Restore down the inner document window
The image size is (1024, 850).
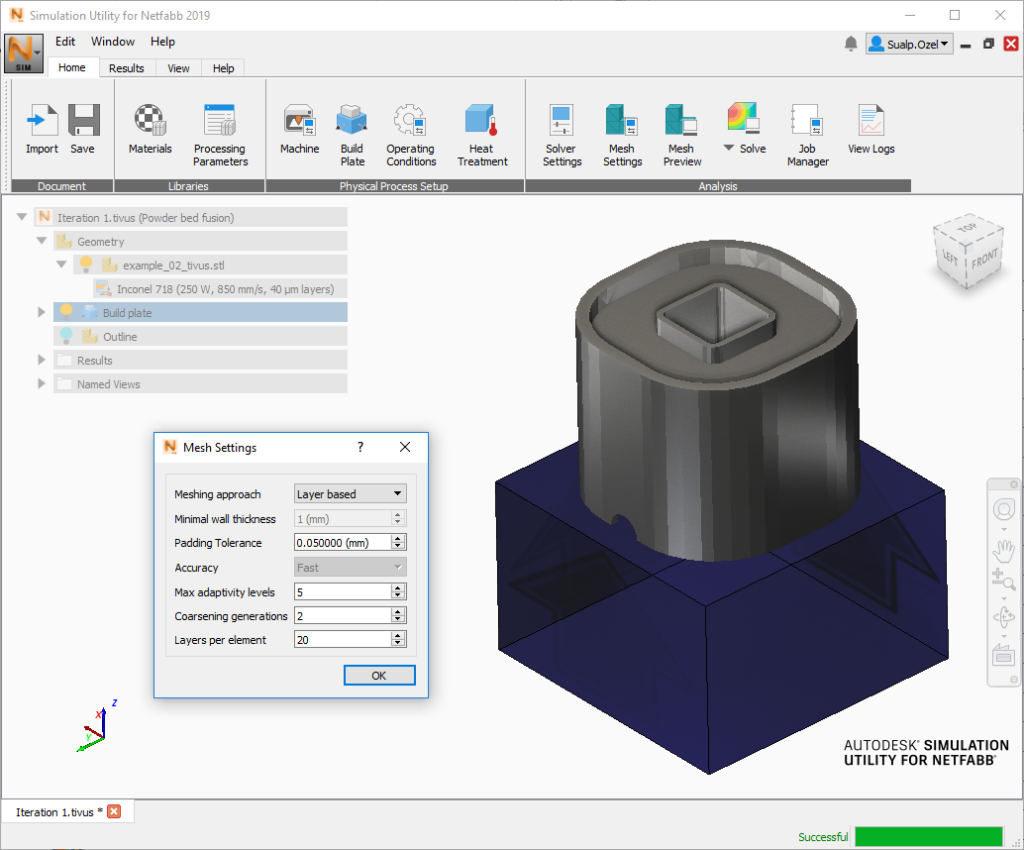(989, 44)
